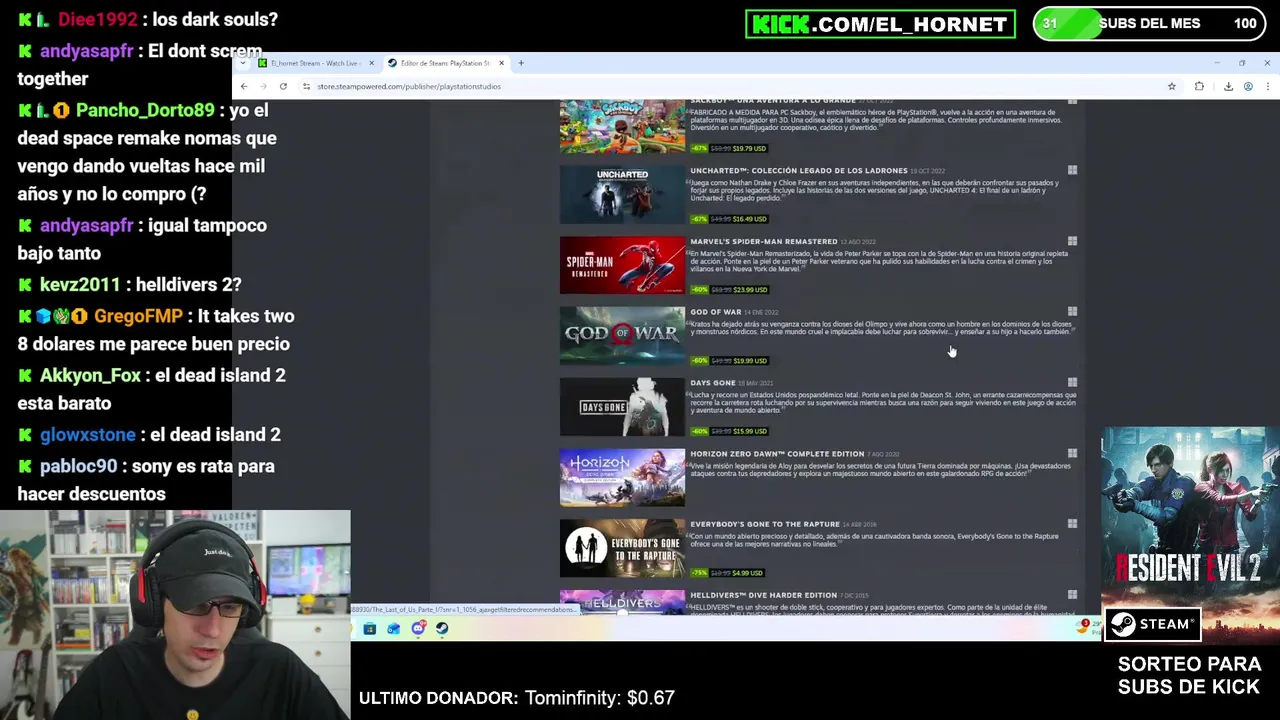Click the God of War $19.99 USD price
The image size is (1280, 720).
coord(749,360)
